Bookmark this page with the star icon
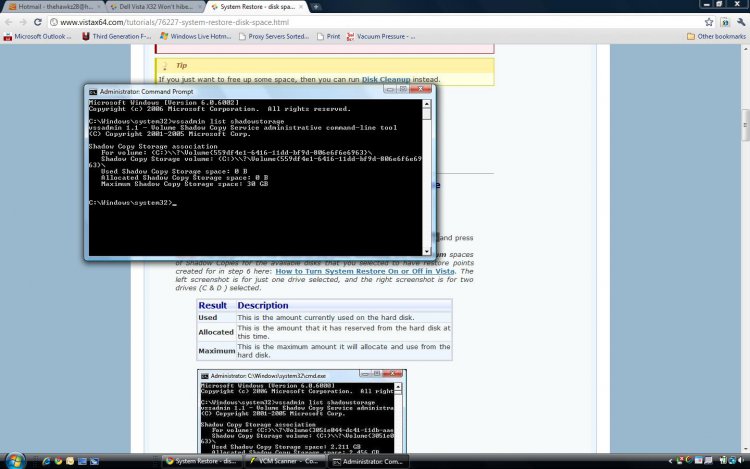 point(709,22)
